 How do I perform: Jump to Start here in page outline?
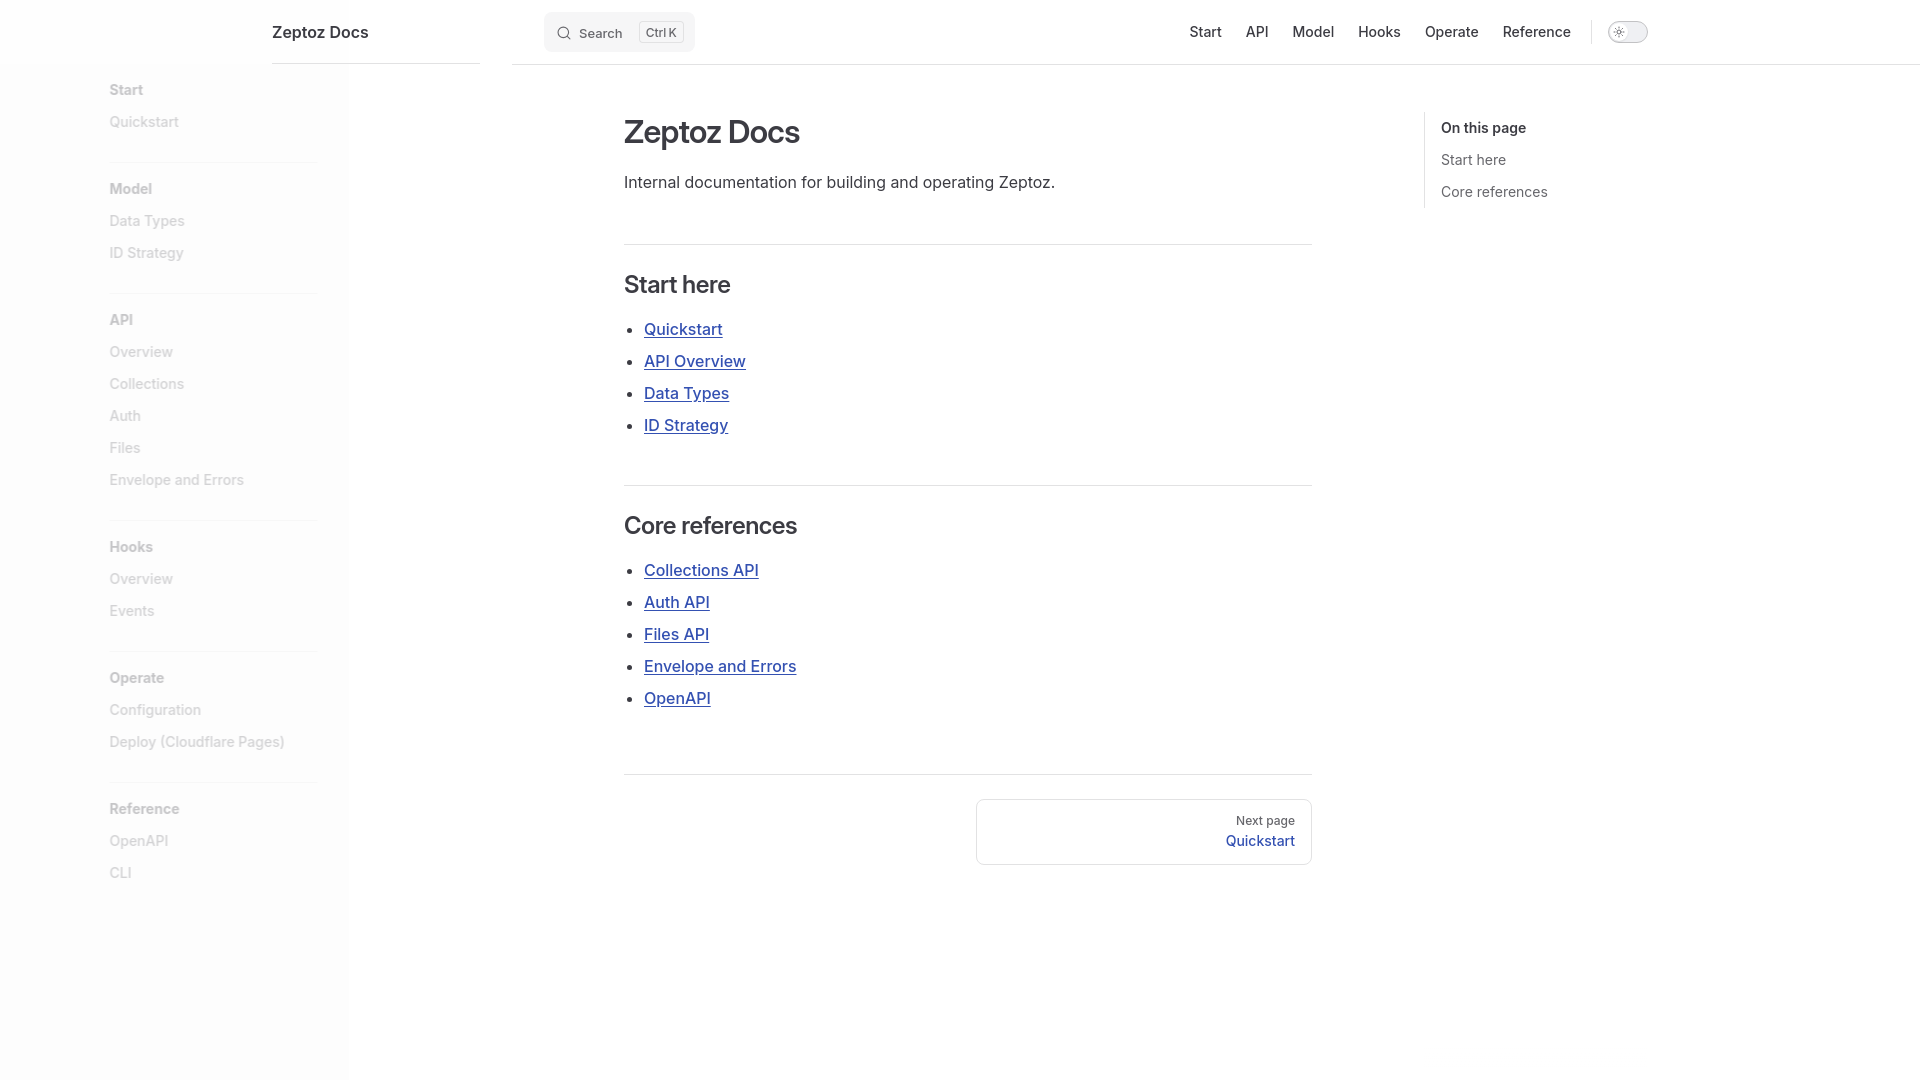(1473, 160)
